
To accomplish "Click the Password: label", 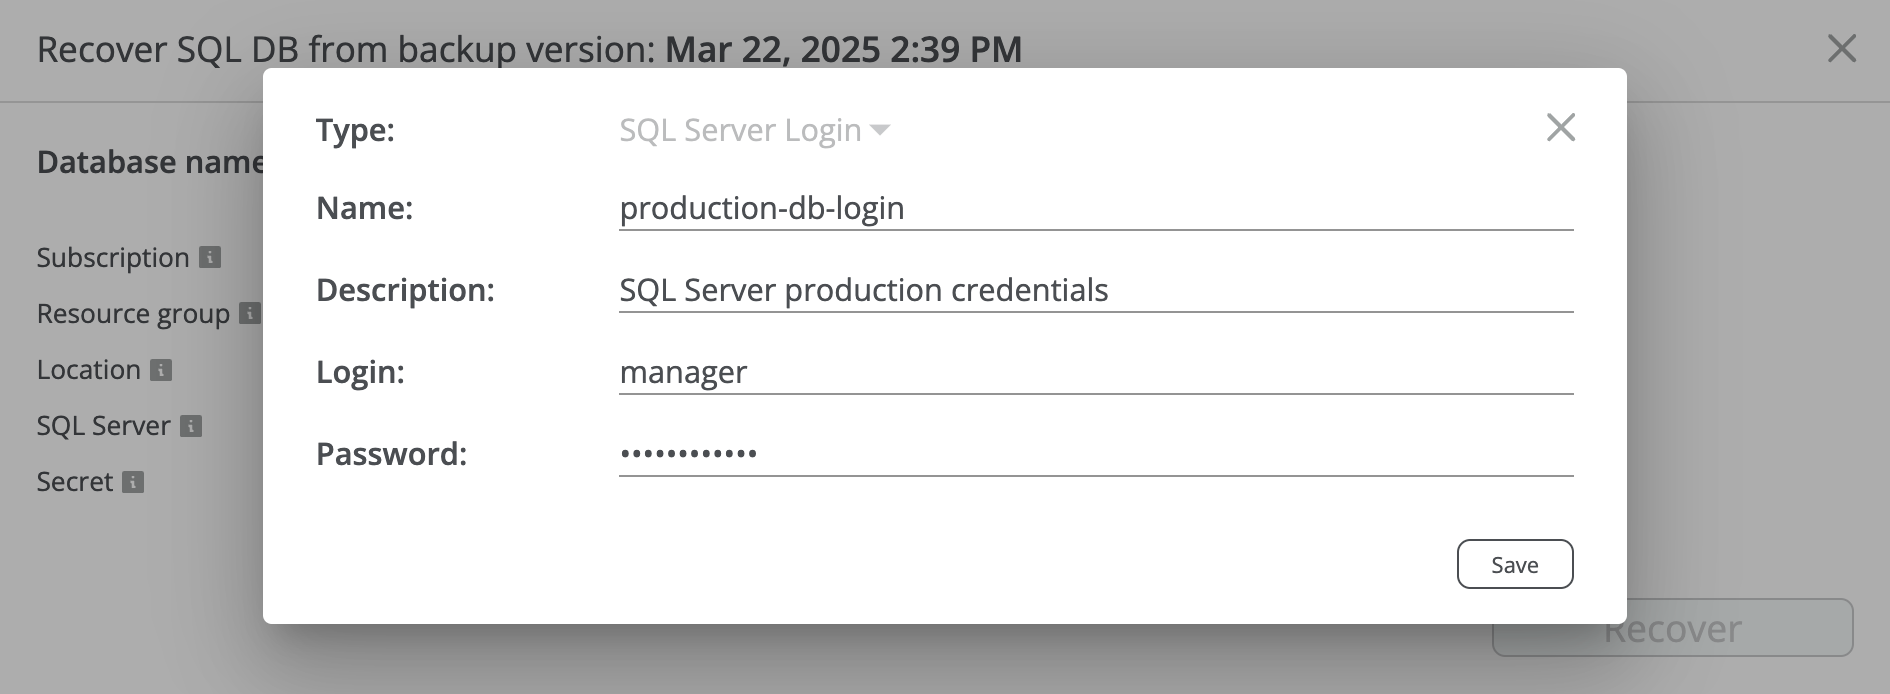I will [x=391, y=454].
